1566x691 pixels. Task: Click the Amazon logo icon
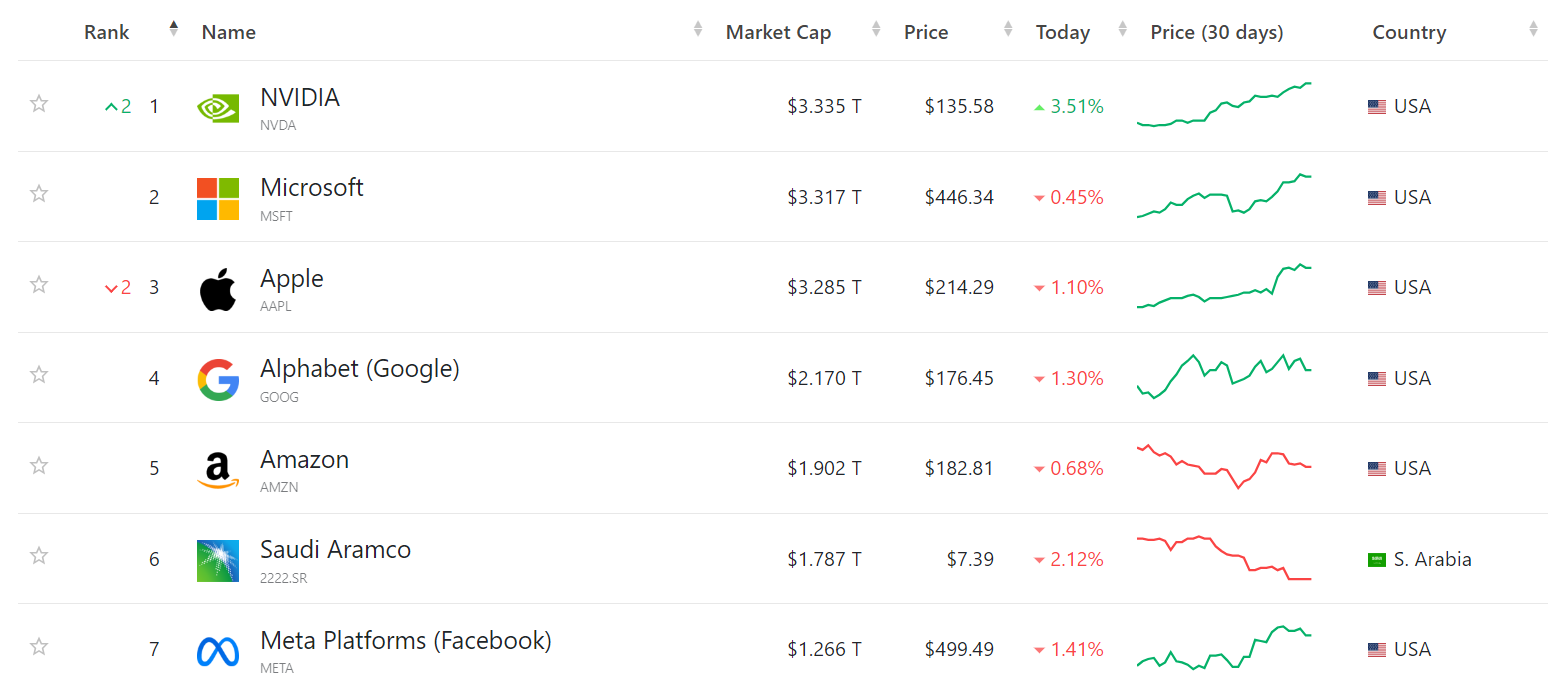[x=218, y=470]
